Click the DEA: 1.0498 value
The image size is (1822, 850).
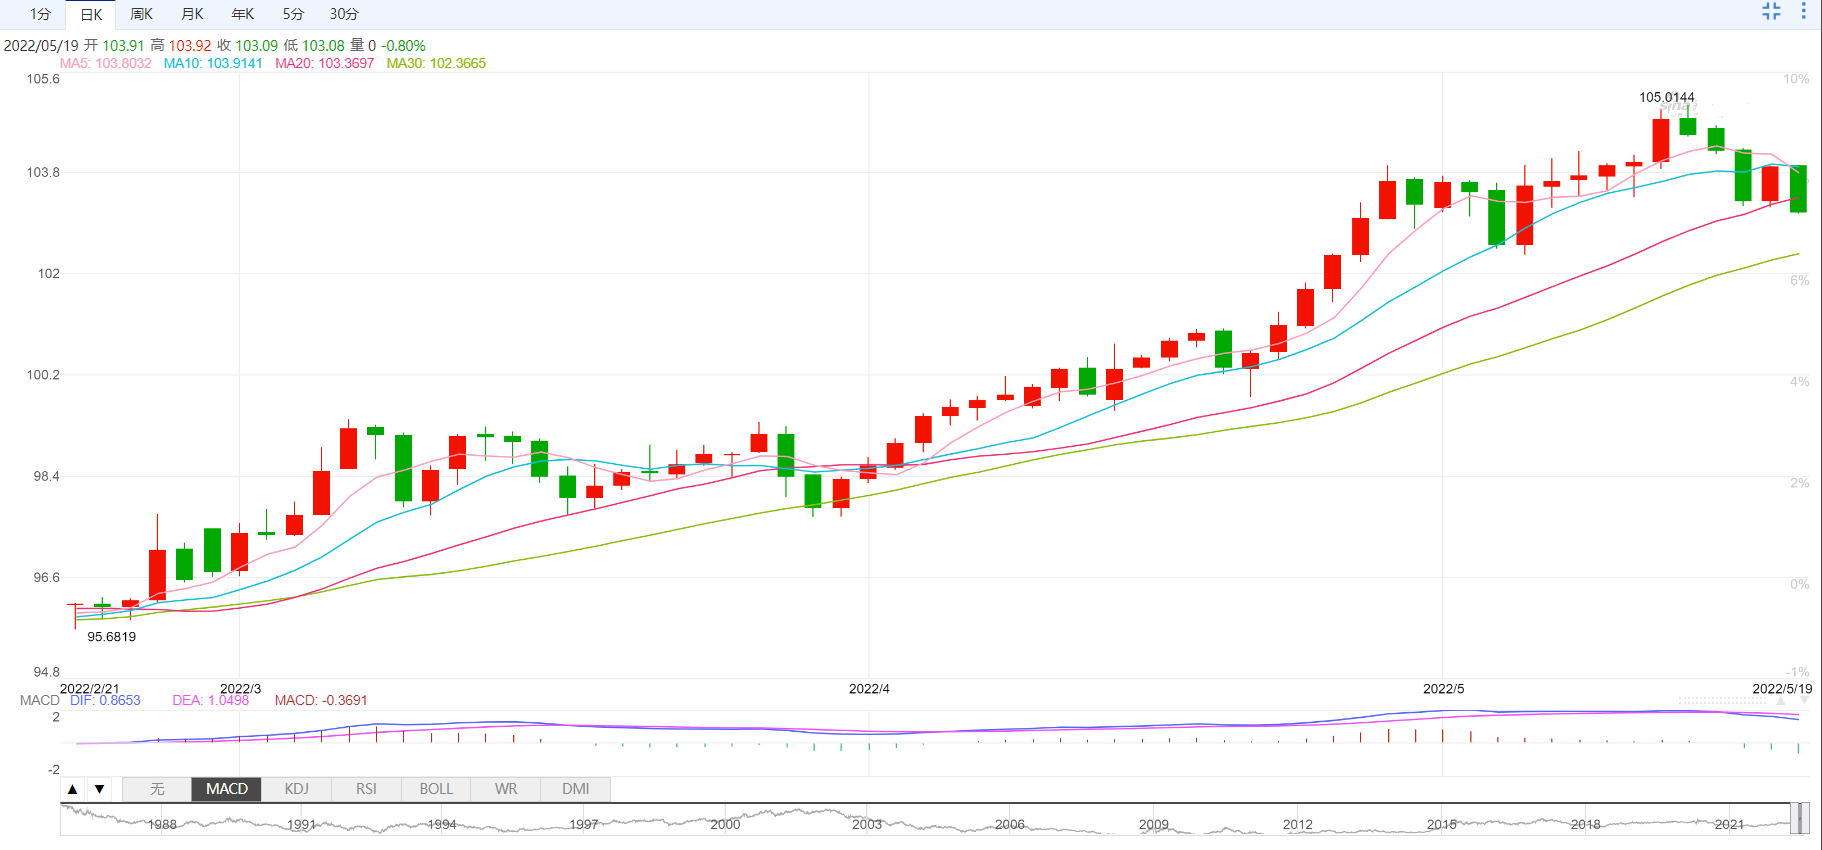tap(210, 700)
